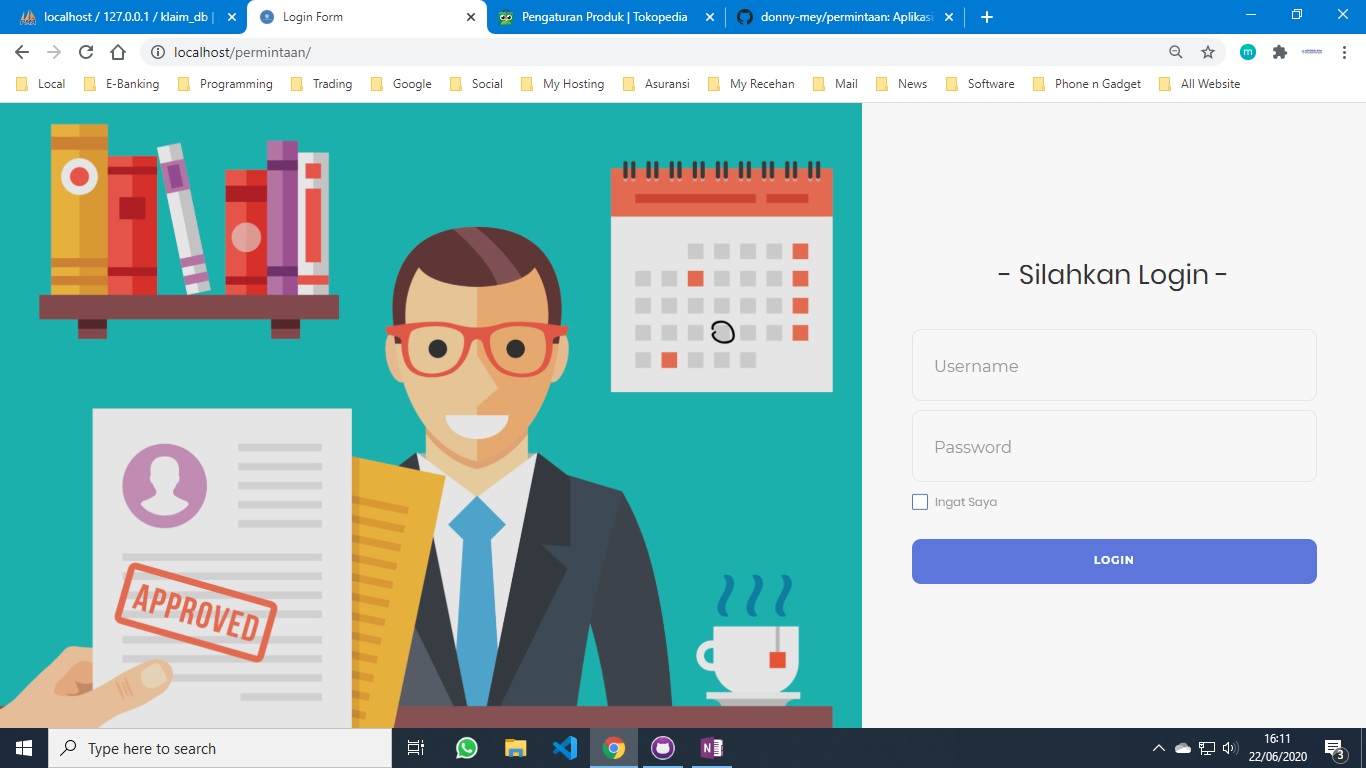Switch to Pengaturan Produk Tokopedia tab
The height and width of the screenshot is (768, 1366).
click(x=603, y=17)
